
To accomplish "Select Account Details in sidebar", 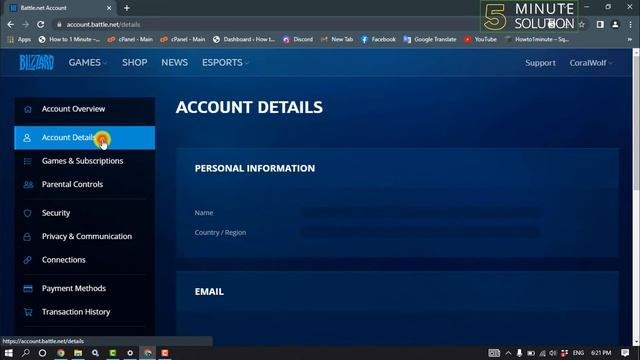I will tap(84, 138).
